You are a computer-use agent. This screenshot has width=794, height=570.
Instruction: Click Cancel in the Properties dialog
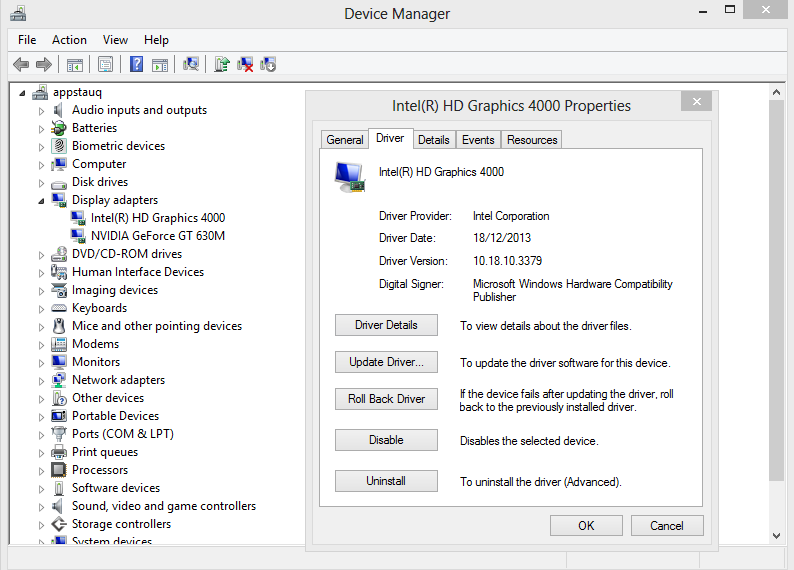(666, 525)
